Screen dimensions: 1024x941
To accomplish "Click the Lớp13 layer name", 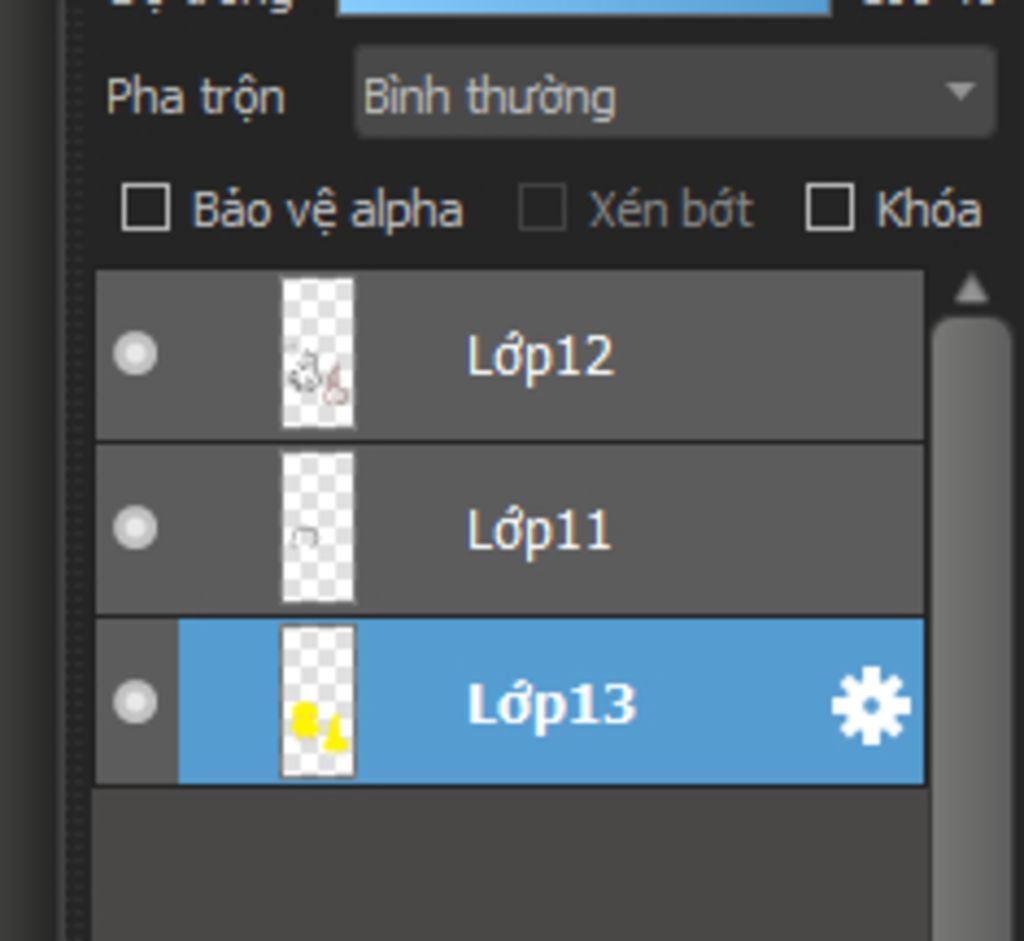I will pos(552,706).
